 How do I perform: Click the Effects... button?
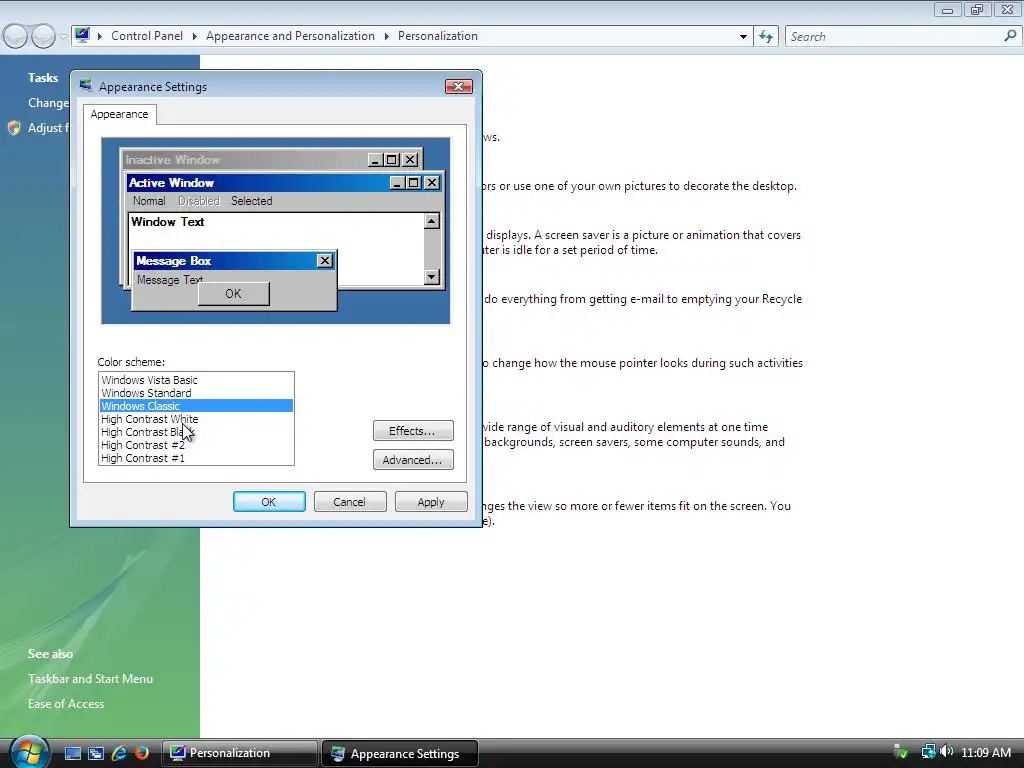[413, 430]
